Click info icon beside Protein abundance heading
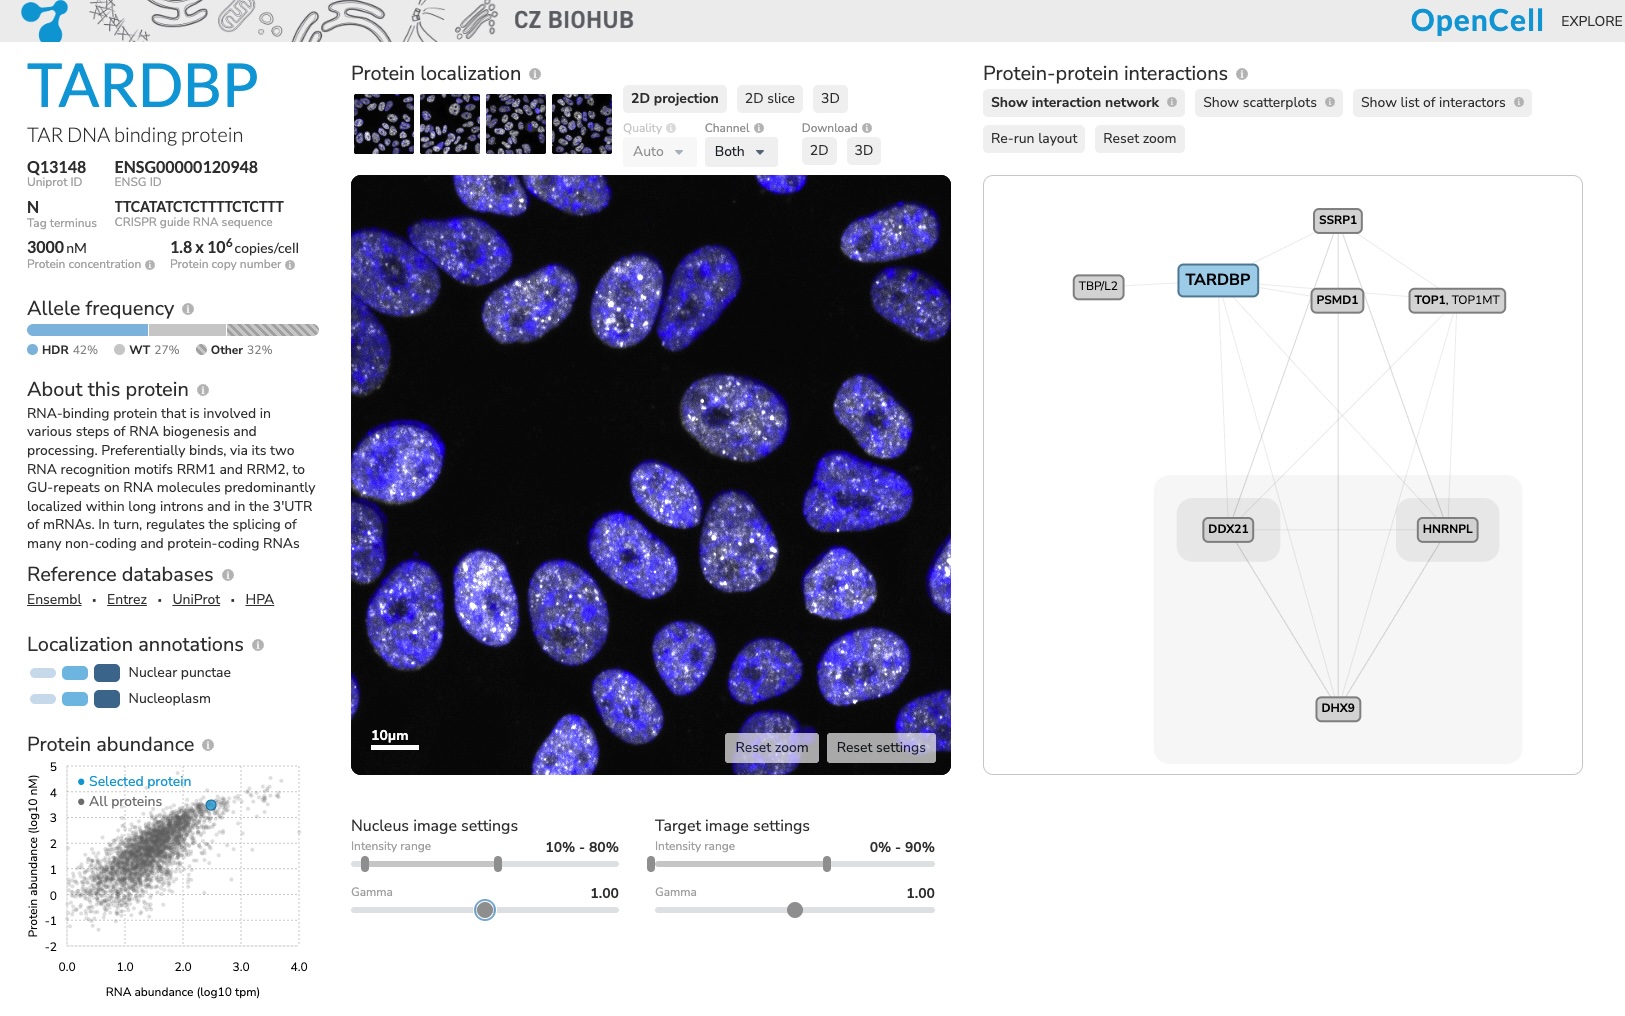The width and height of the screenshot is (1625, 1016). click(x=208, y=745)
